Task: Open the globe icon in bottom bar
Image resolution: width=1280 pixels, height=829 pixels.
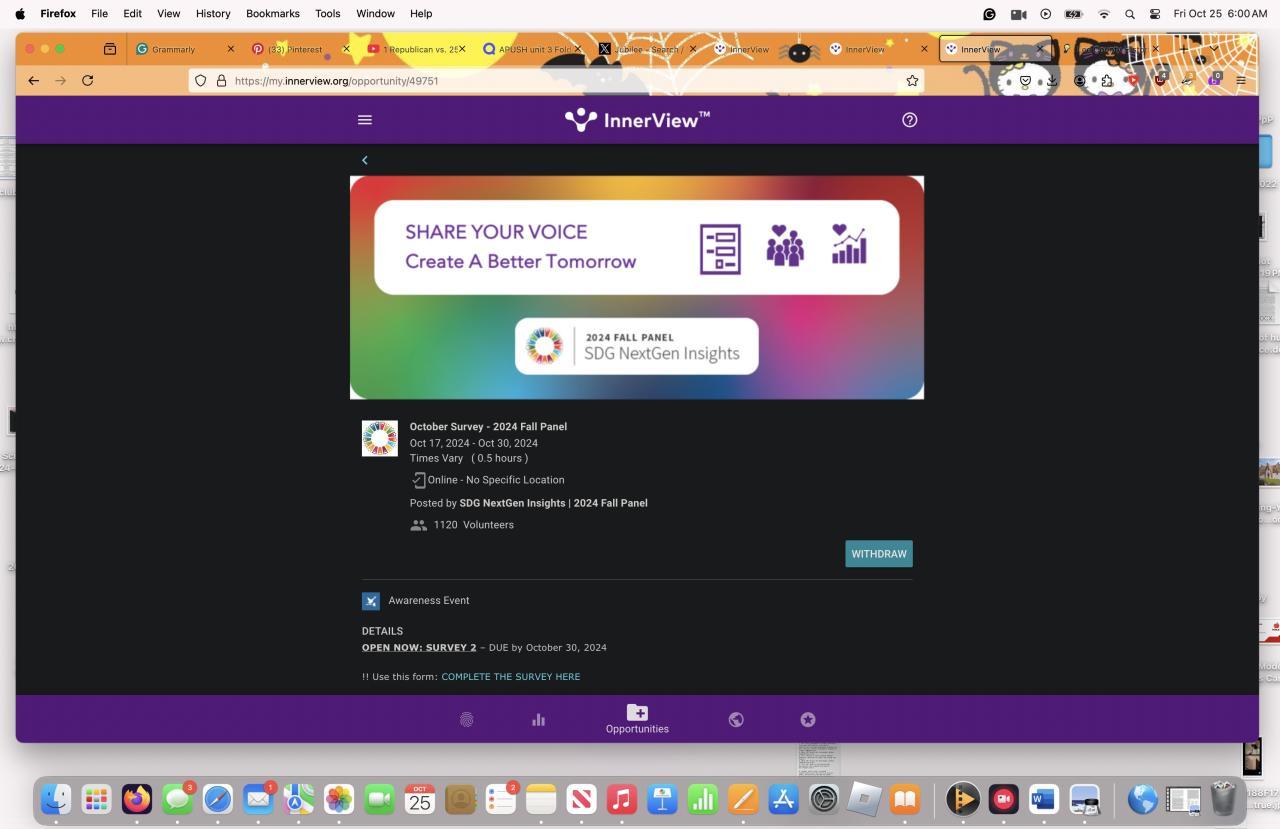Action: click(736, 720)
